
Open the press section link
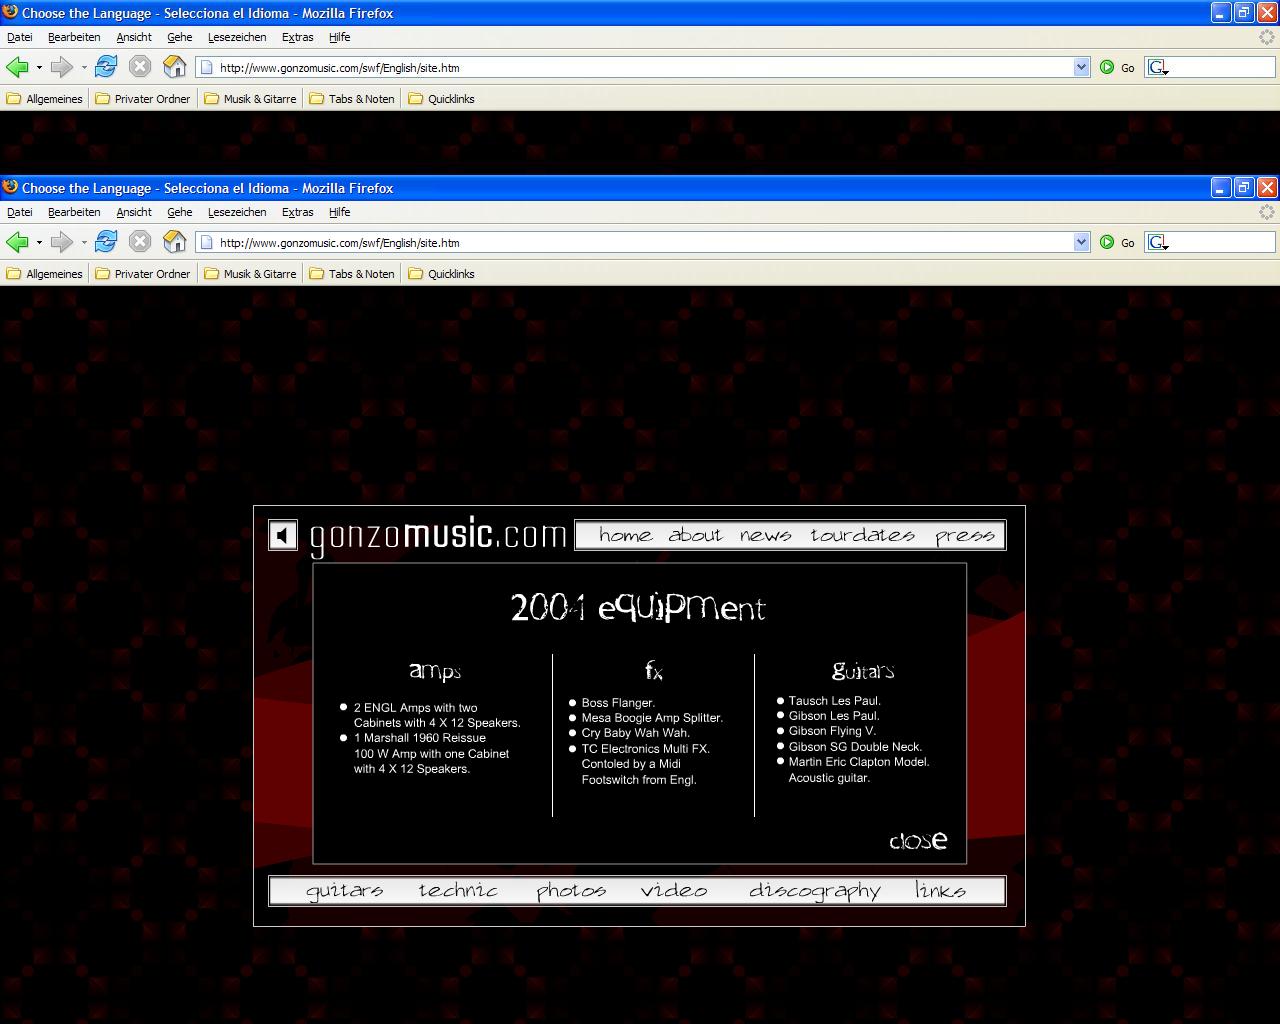click(965, 536)
